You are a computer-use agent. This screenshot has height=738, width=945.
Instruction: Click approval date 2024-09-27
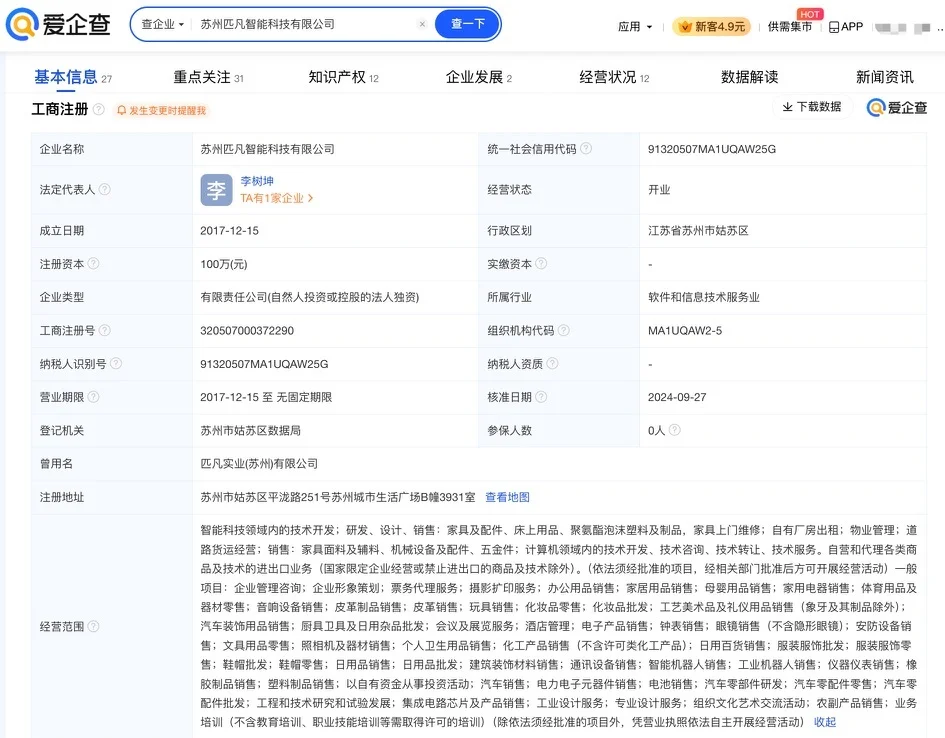[677, 397]
